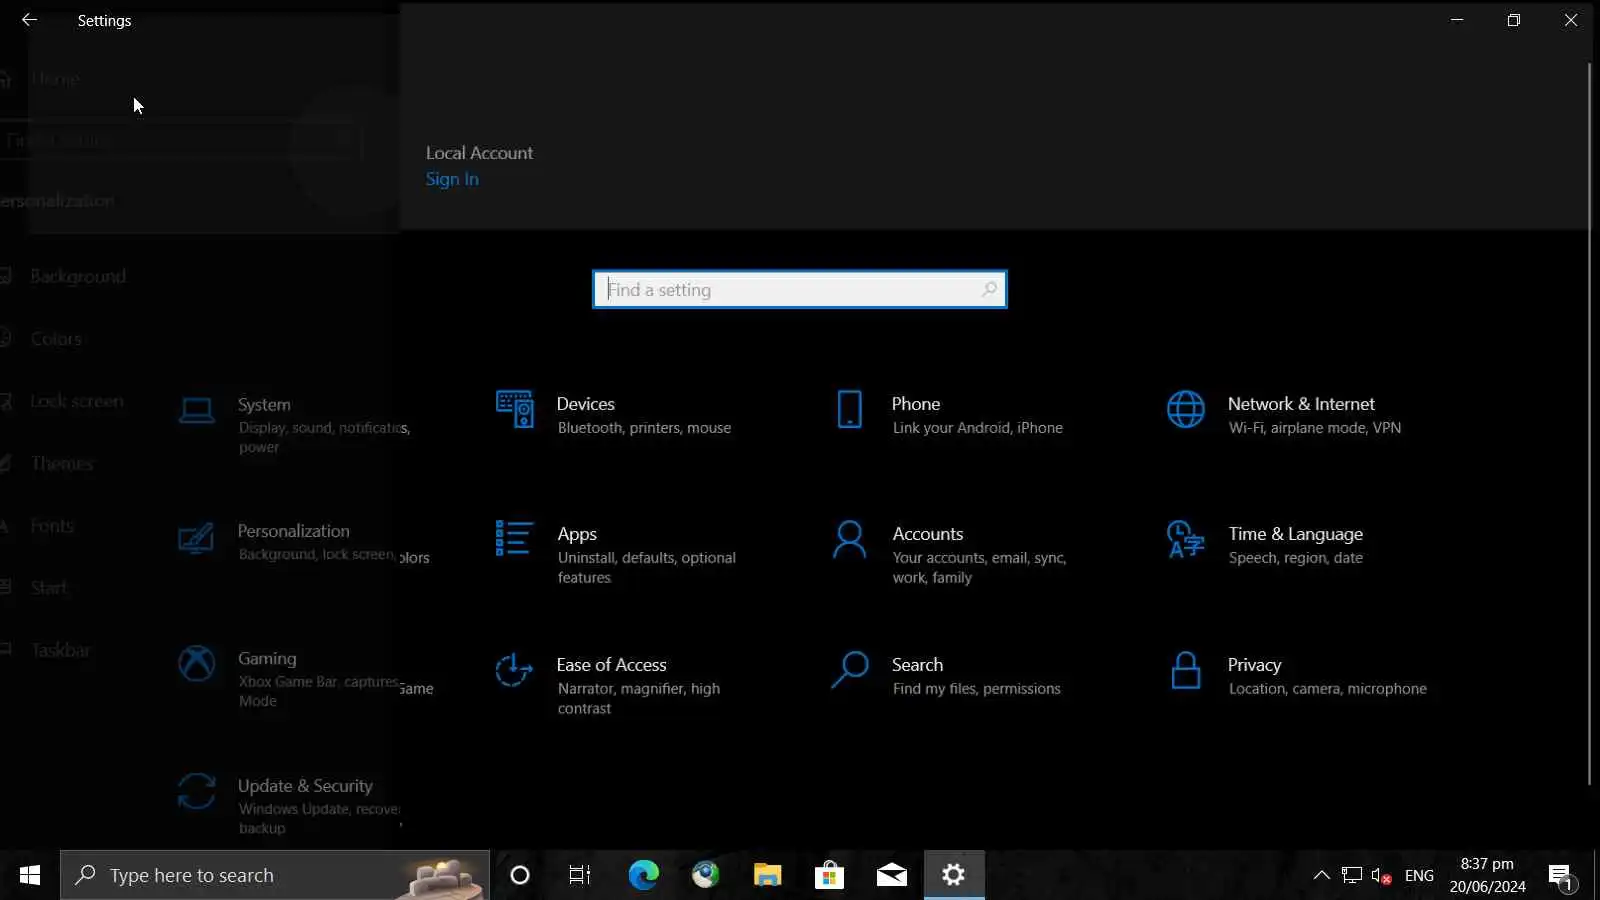The height and width of the screenshot is (900, 1600).
Task: Open the Network & Internet globe icon
Action: (1186, 409)
